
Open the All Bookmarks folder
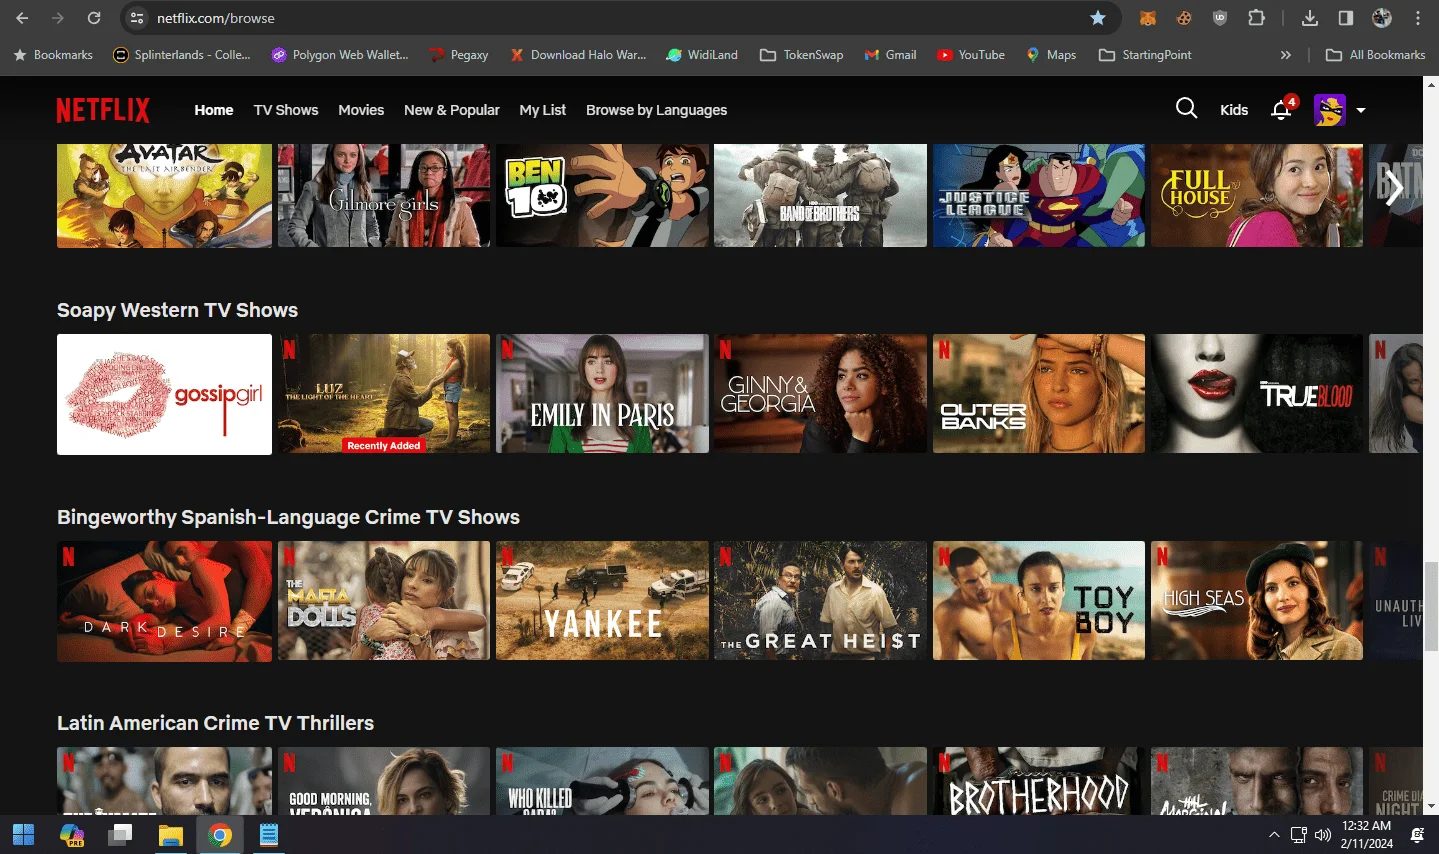1376,55
